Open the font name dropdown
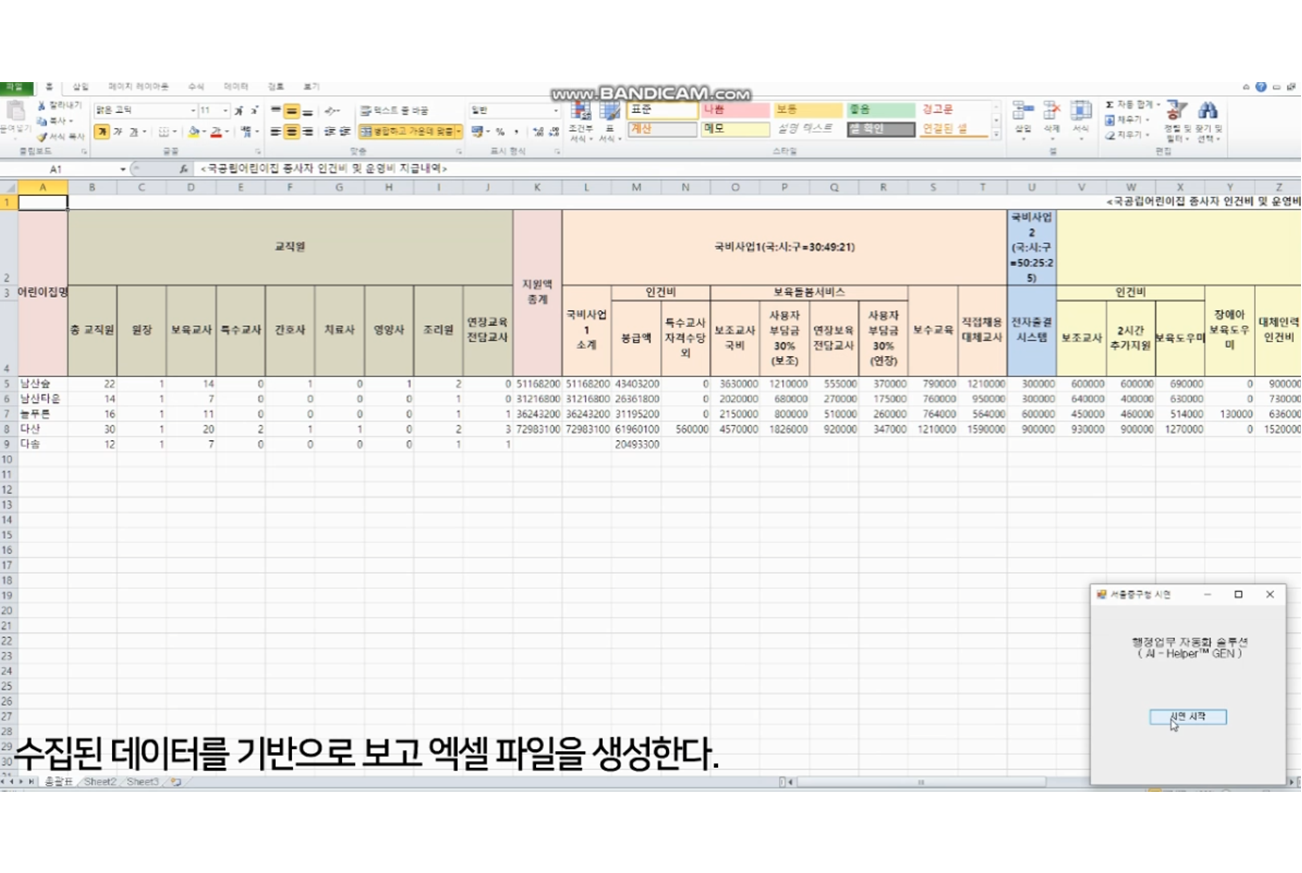Screen dimensions: 1302x873 point(192,111)
